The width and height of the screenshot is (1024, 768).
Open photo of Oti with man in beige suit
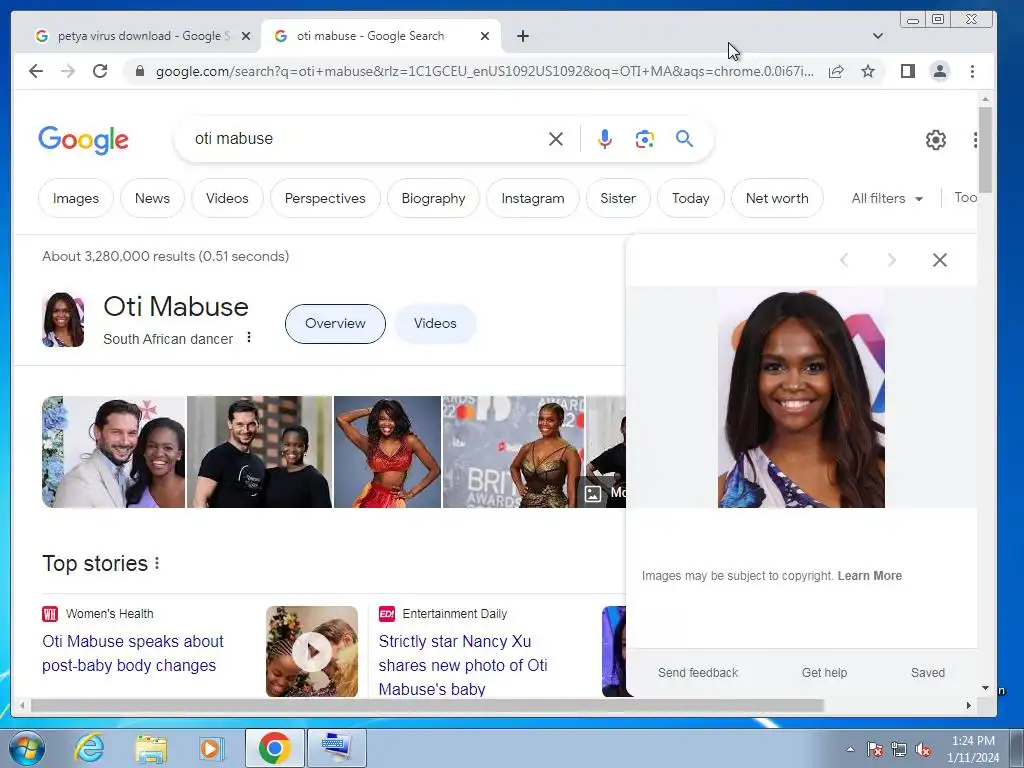pos(114,452)
